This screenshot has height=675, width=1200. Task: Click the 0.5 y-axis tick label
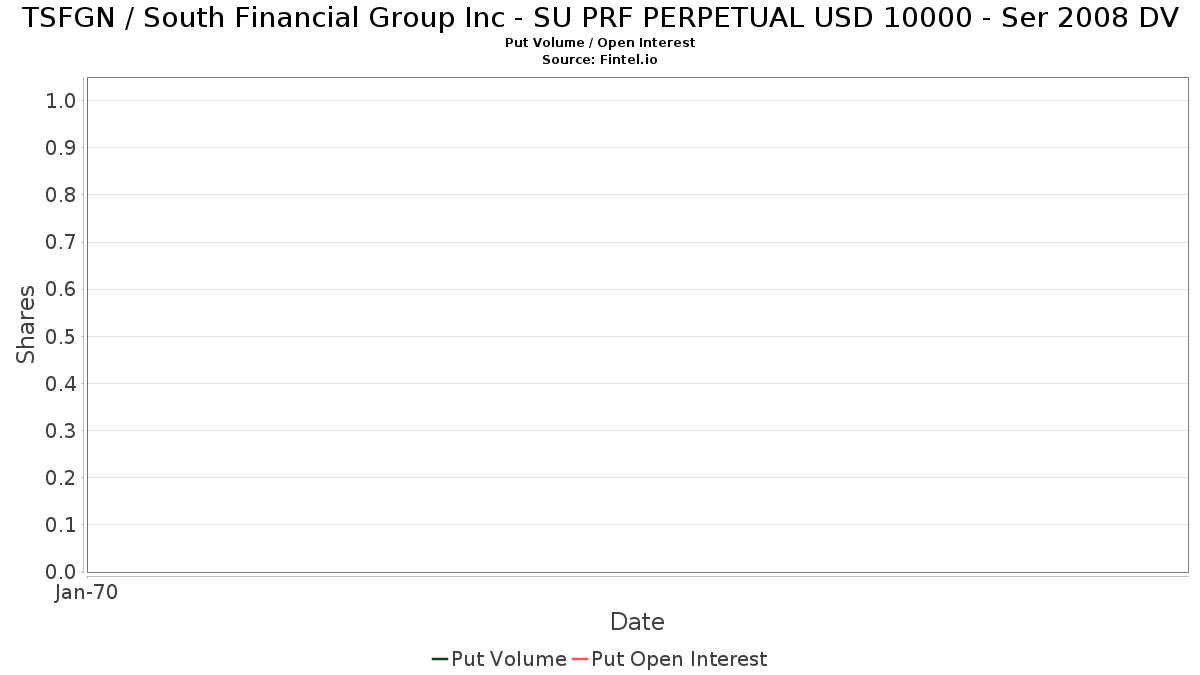tap(61, 336)
